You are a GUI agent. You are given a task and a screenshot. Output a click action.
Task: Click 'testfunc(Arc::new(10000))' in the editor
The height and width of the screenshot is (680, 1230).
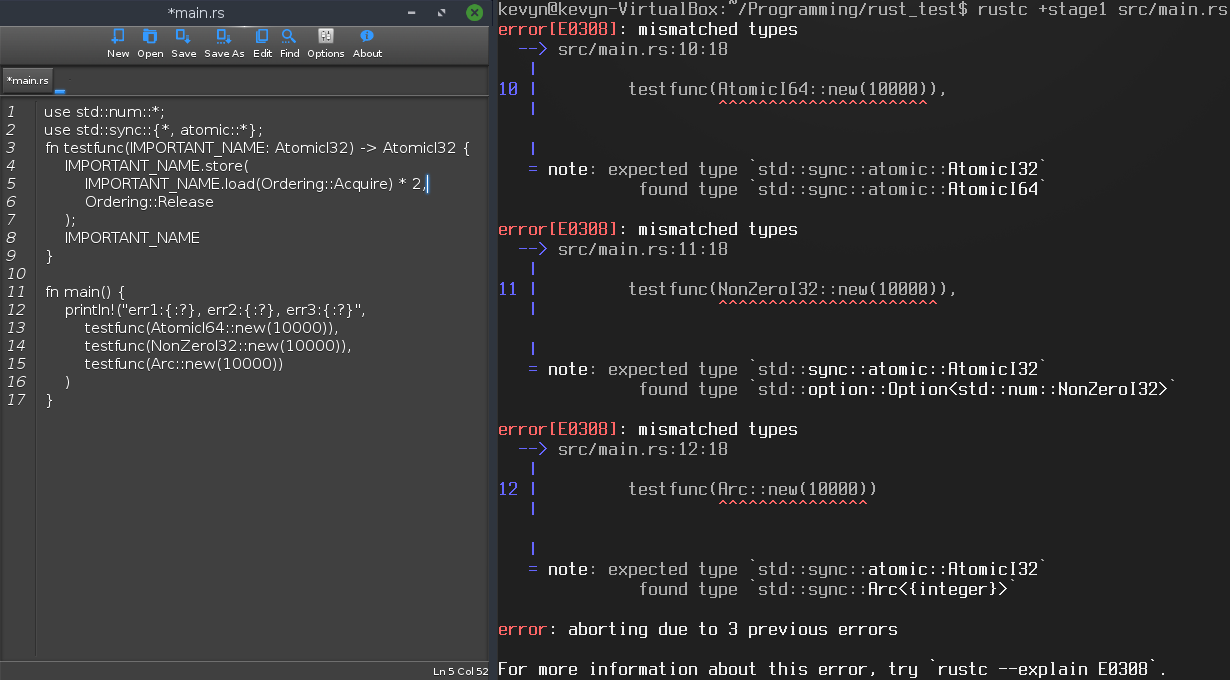184,364
